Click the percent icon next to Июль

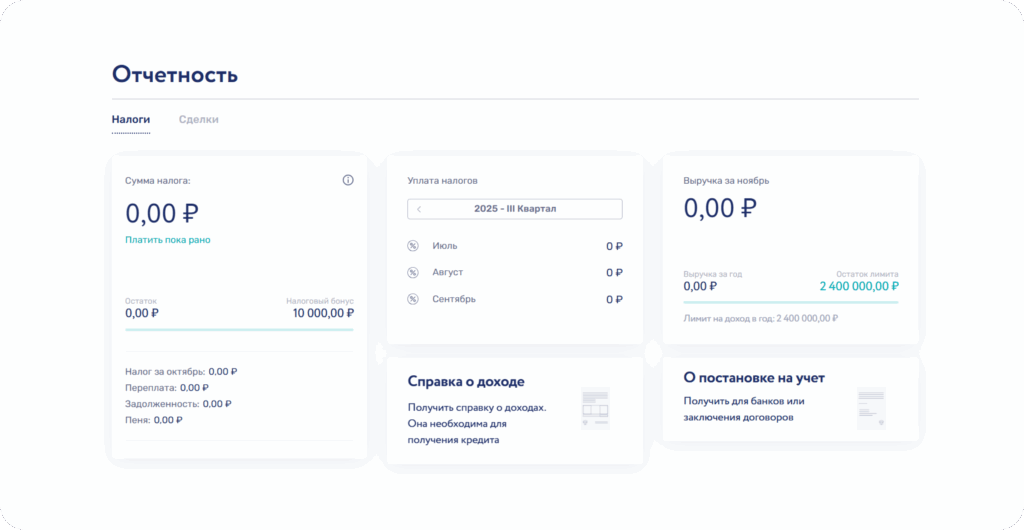pos(413,246)
